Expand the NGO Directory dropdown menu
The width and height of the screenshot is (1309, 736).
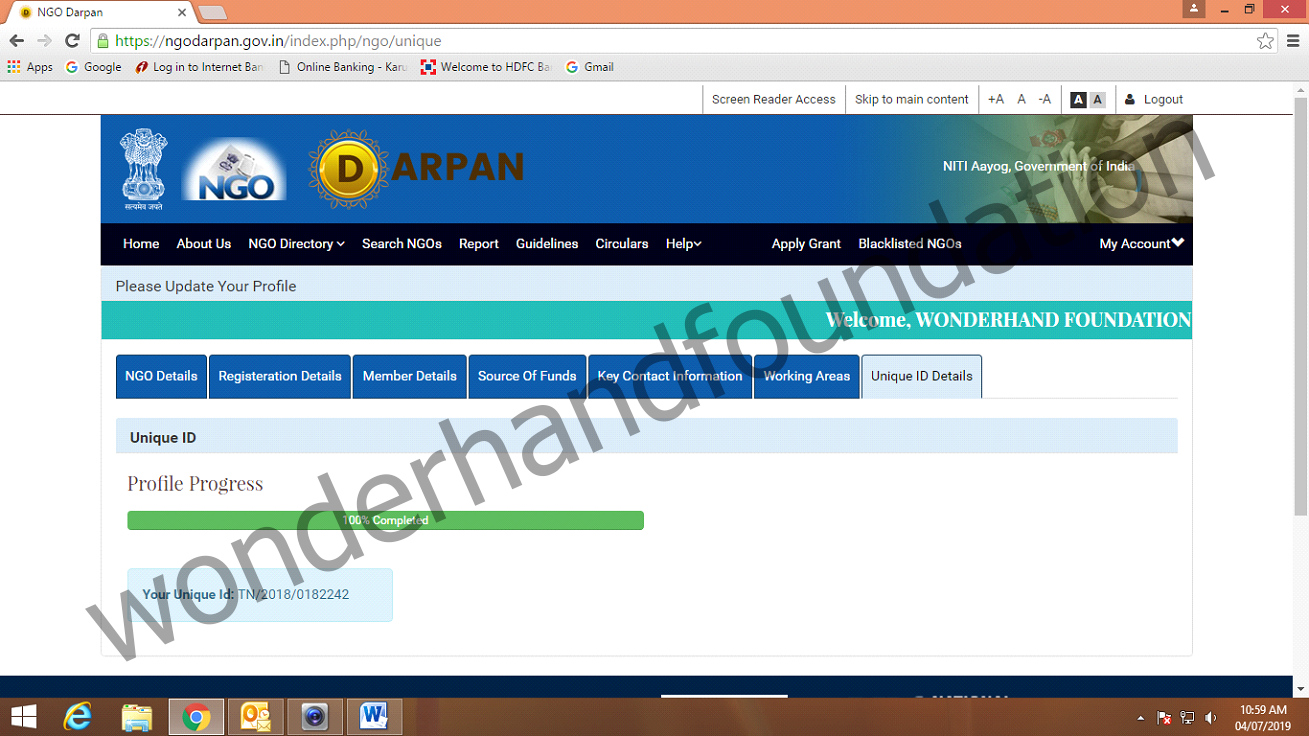pyautogui.click(x=296, y=244)
